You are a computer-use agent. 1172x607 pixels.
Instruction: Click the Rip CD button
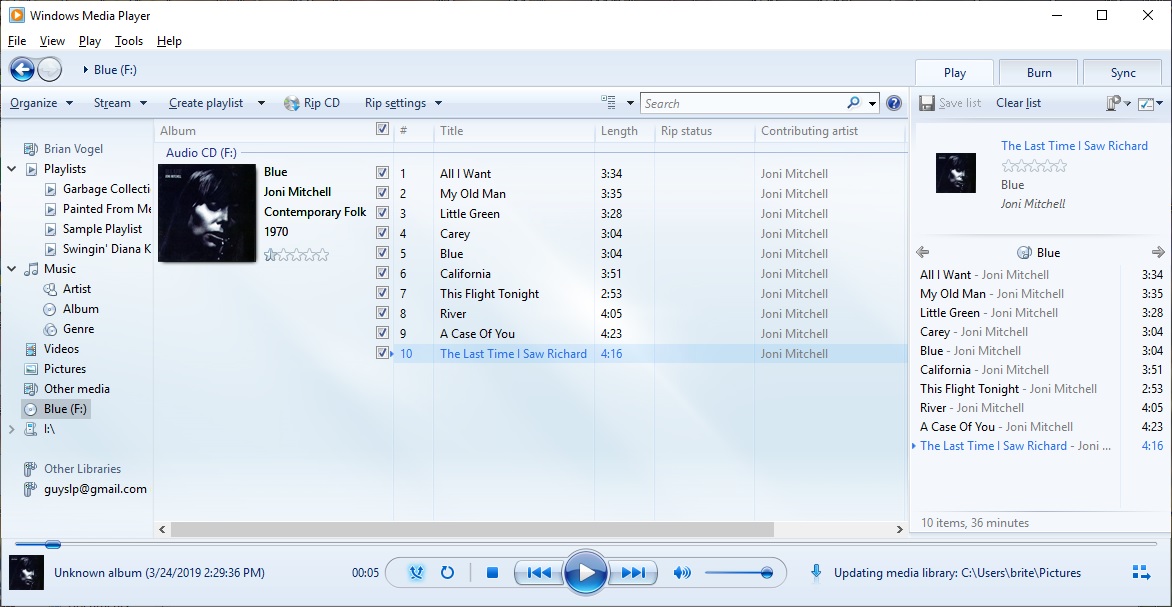pyautogui.click(x=312, y=103)
